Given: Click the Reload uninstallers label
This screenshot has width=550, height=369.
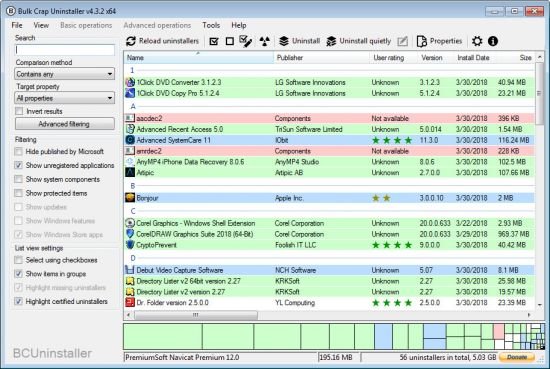Looking at the screenshot, I should click(169, 41).
